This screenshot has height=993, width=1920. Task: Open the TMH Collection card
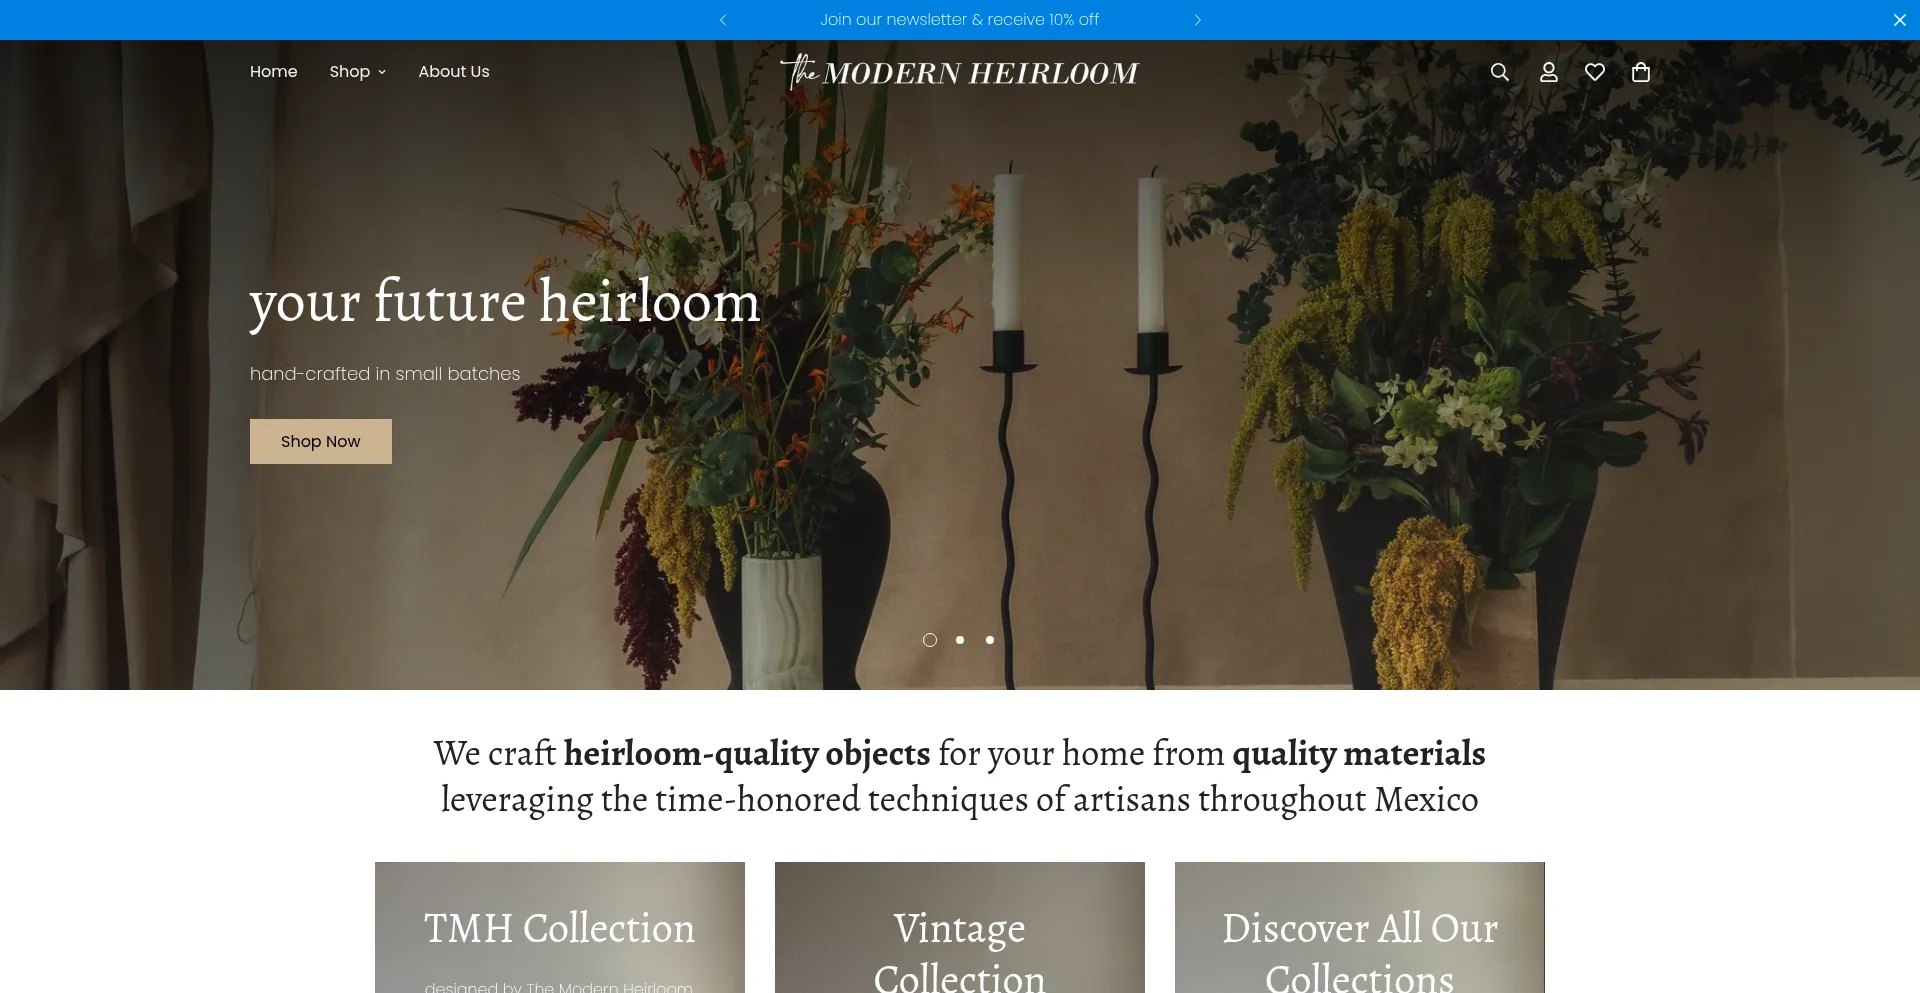pyautogui.click(x=560, y=927)
